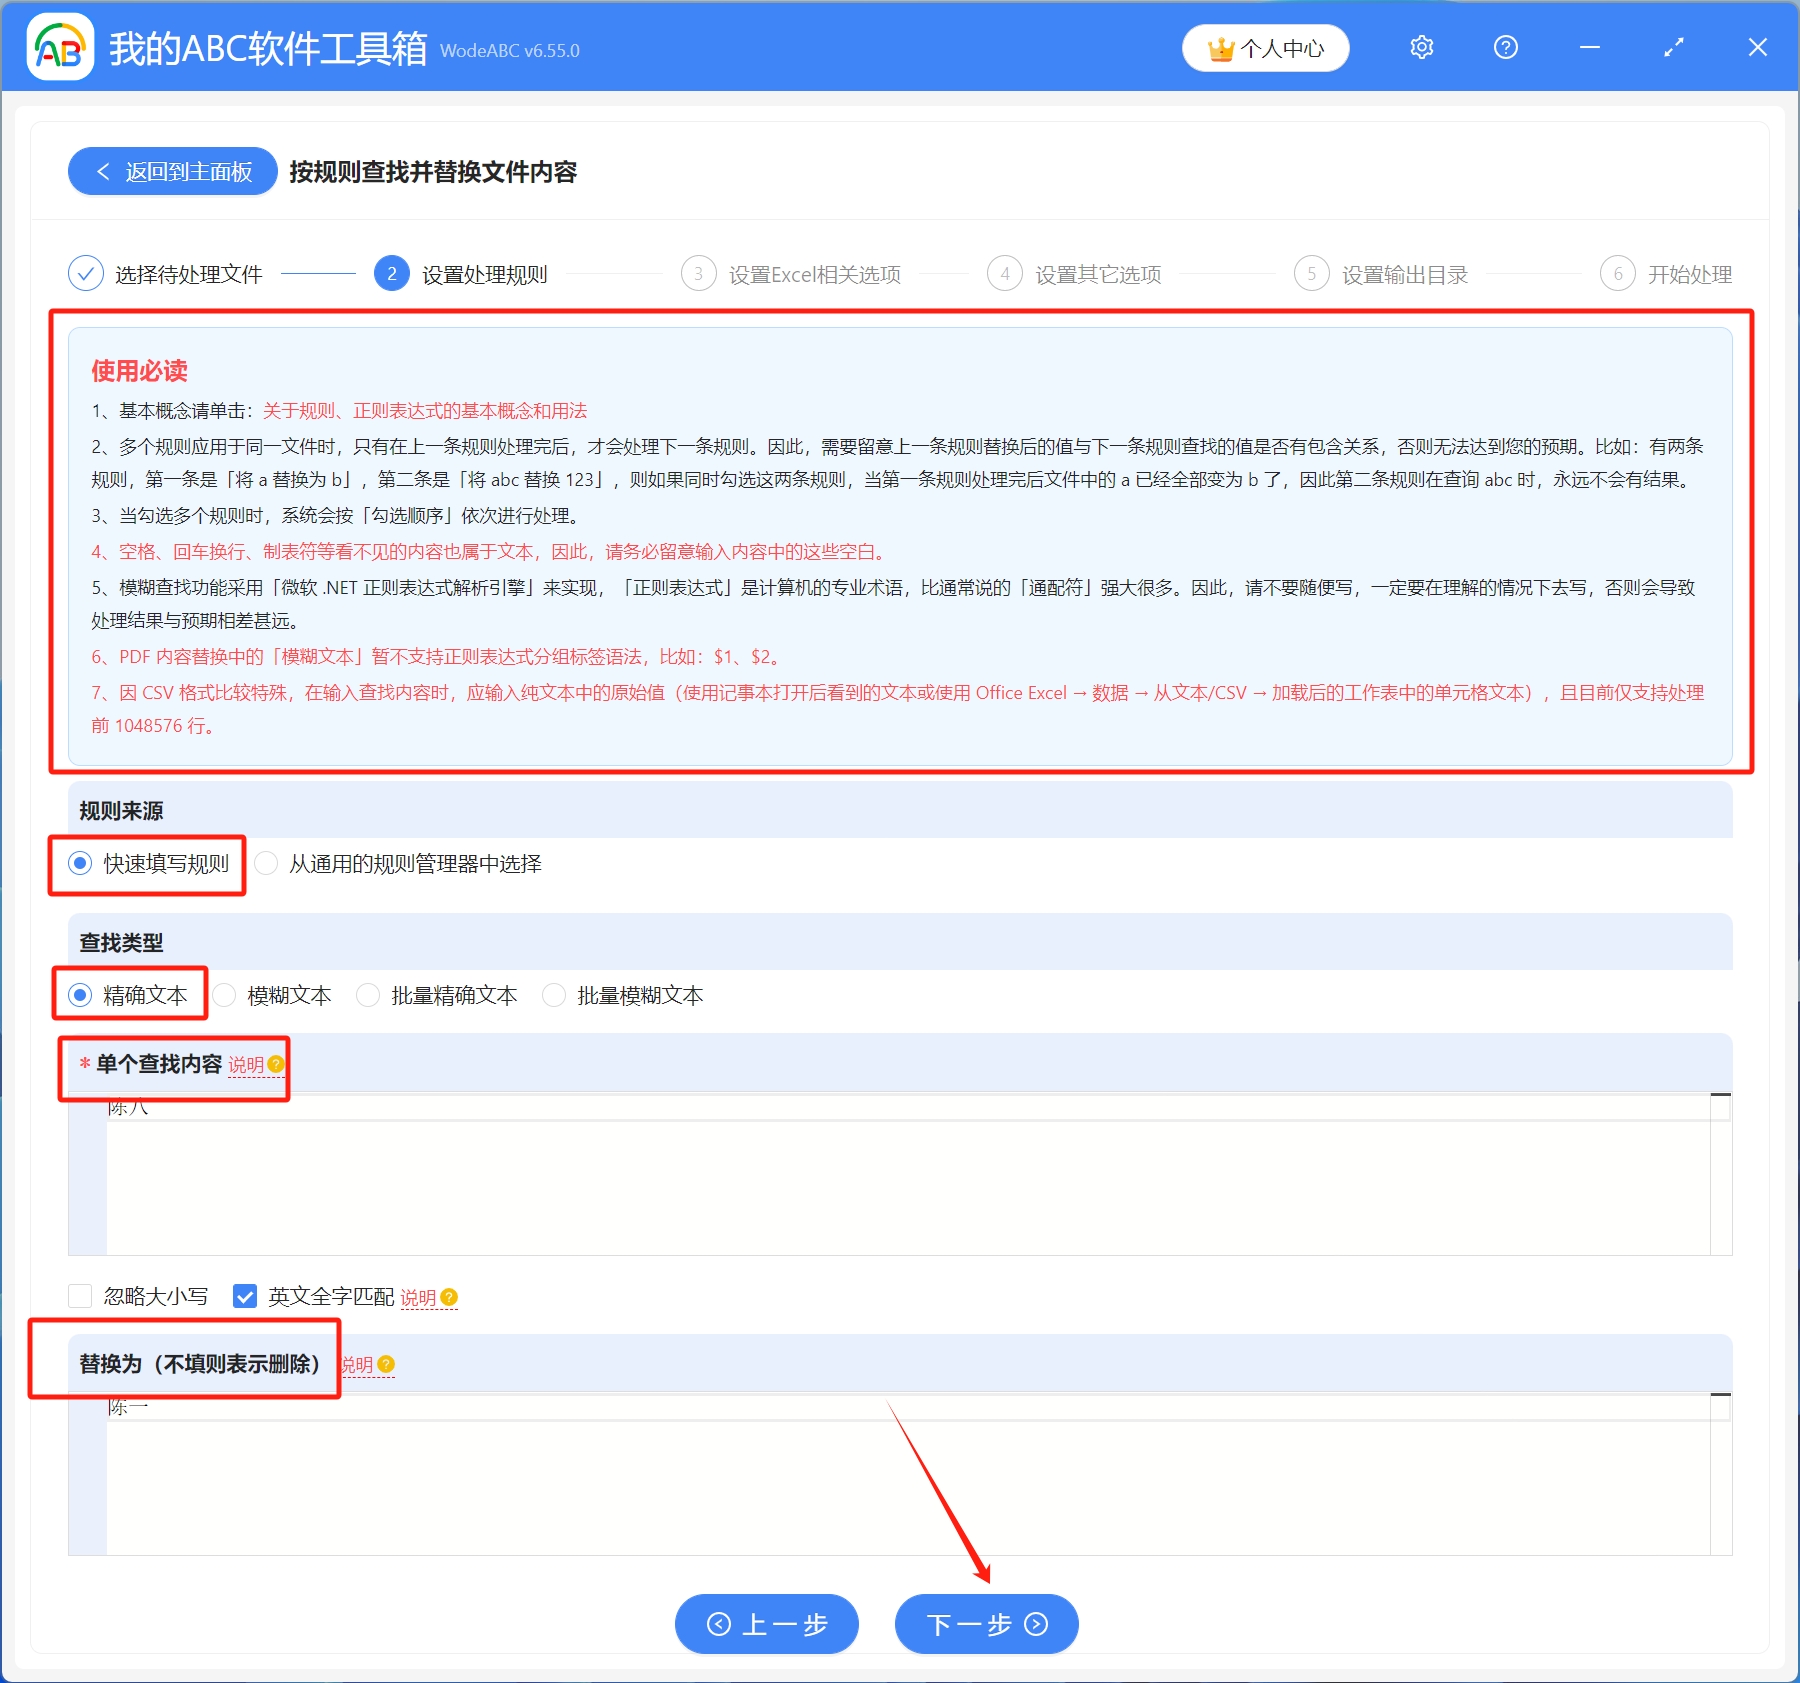Click the AB app logo

pyautogui.click(x=60, y=47)
